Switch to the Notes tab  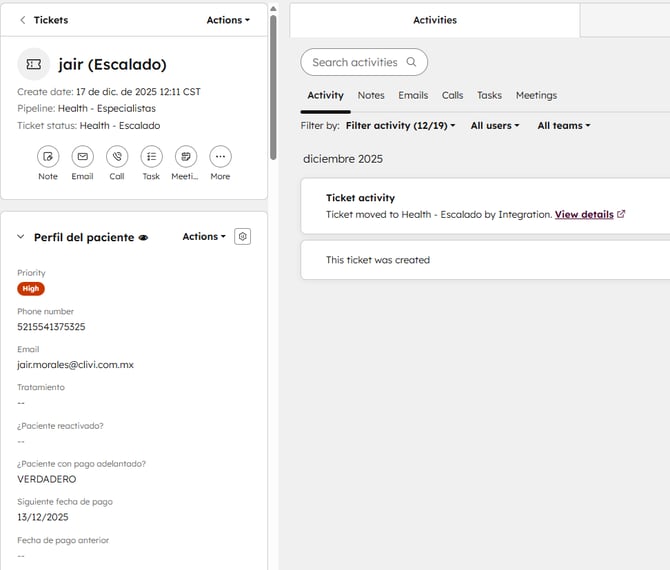click(x=371, y=96)
